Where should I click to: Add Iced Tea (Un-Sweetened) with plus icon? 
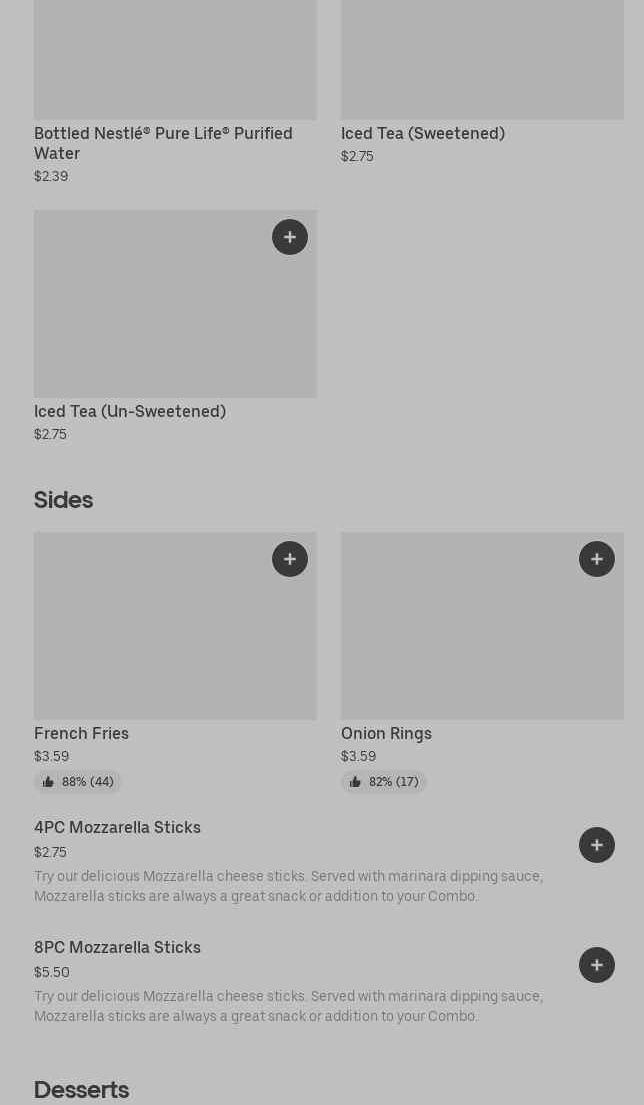click(x=290, y=237)
